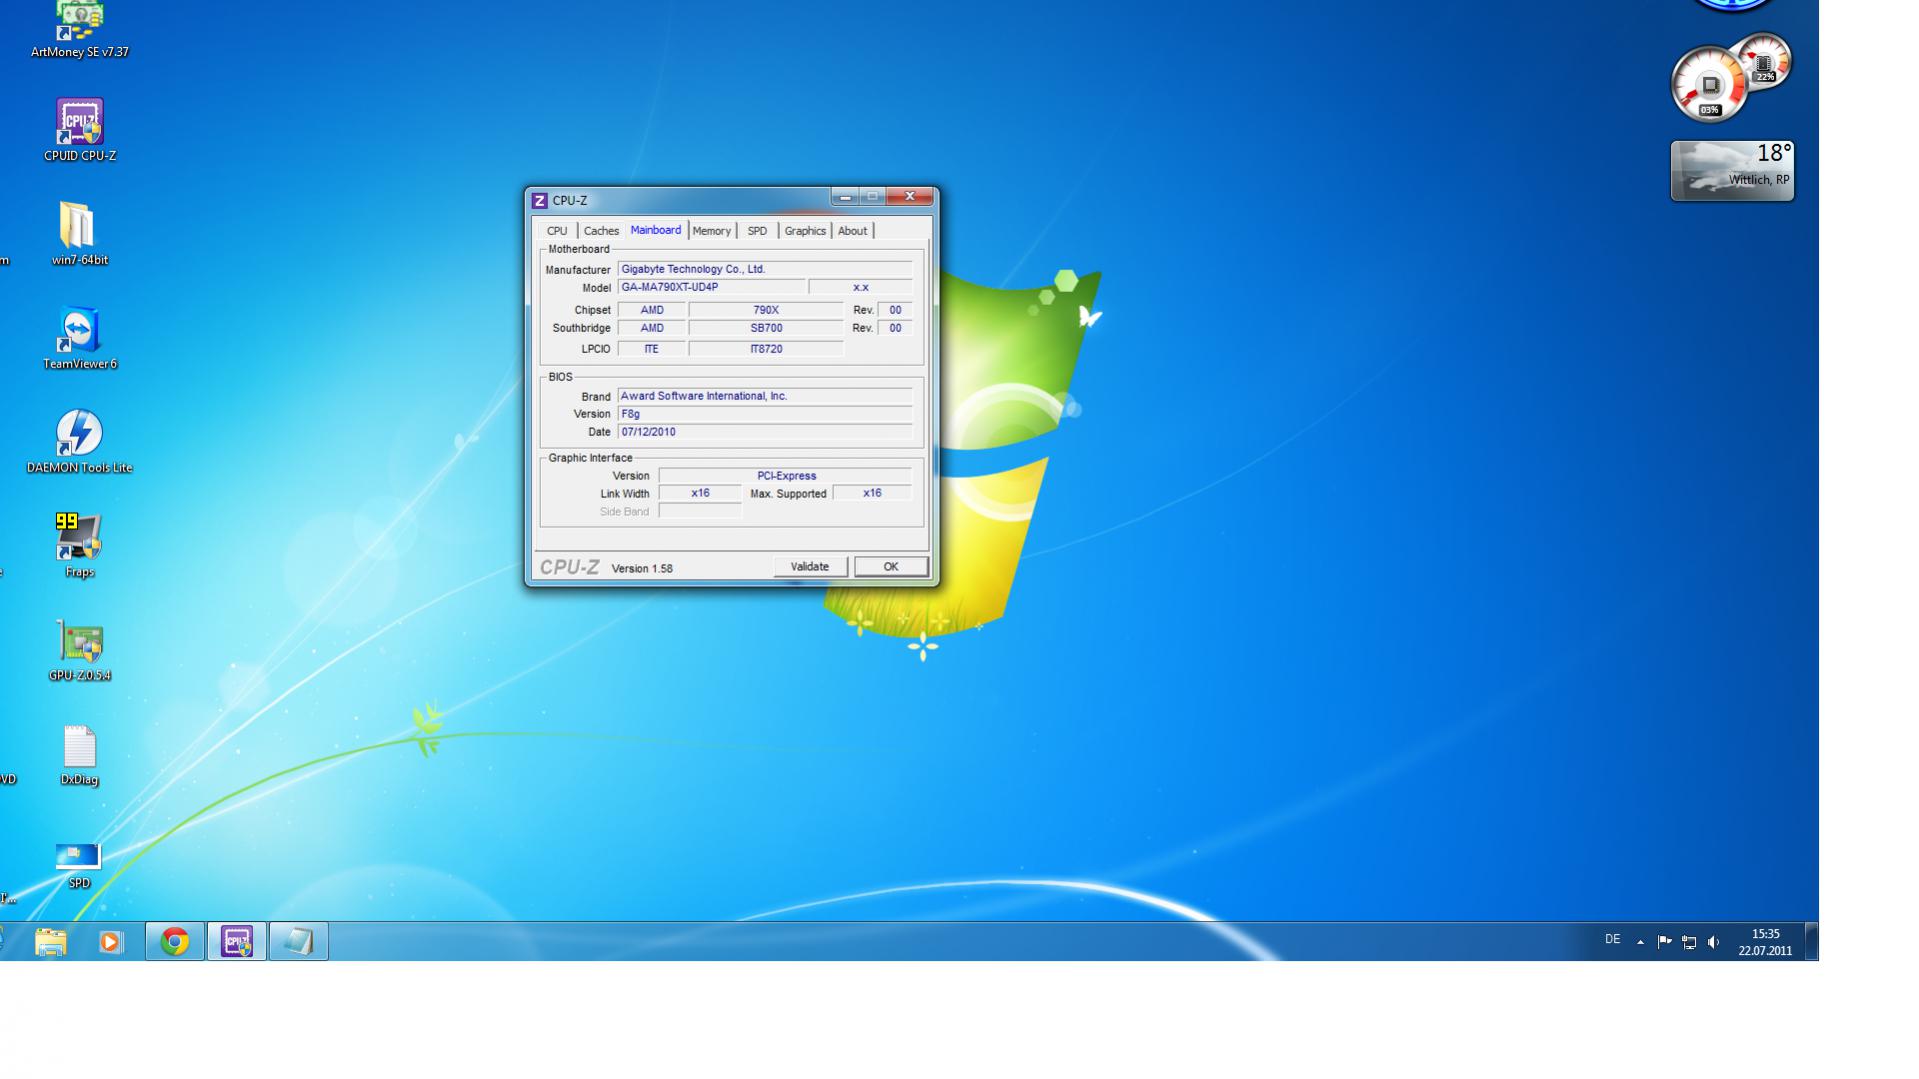Click the BIOS date 07/12/2010 field
Screen dimensions: 1919x1079
click(x=765, y=432)
